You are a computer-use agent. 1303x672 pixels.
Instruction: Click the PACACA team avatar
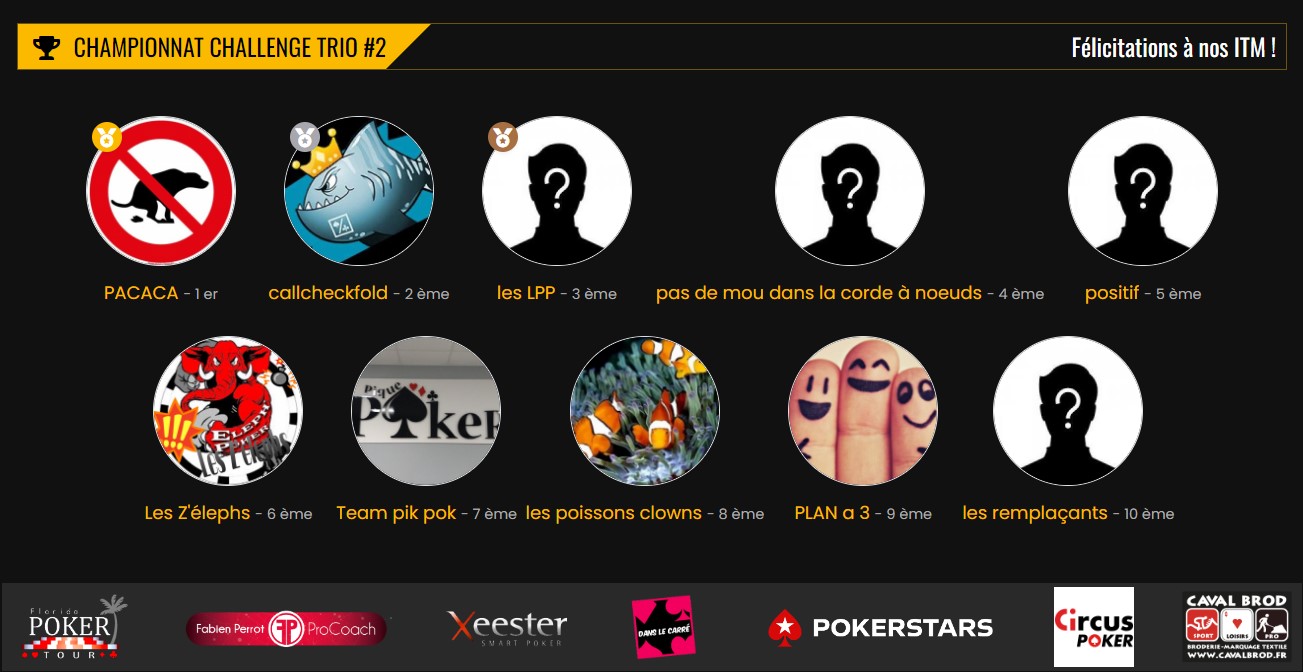[161, 191]
